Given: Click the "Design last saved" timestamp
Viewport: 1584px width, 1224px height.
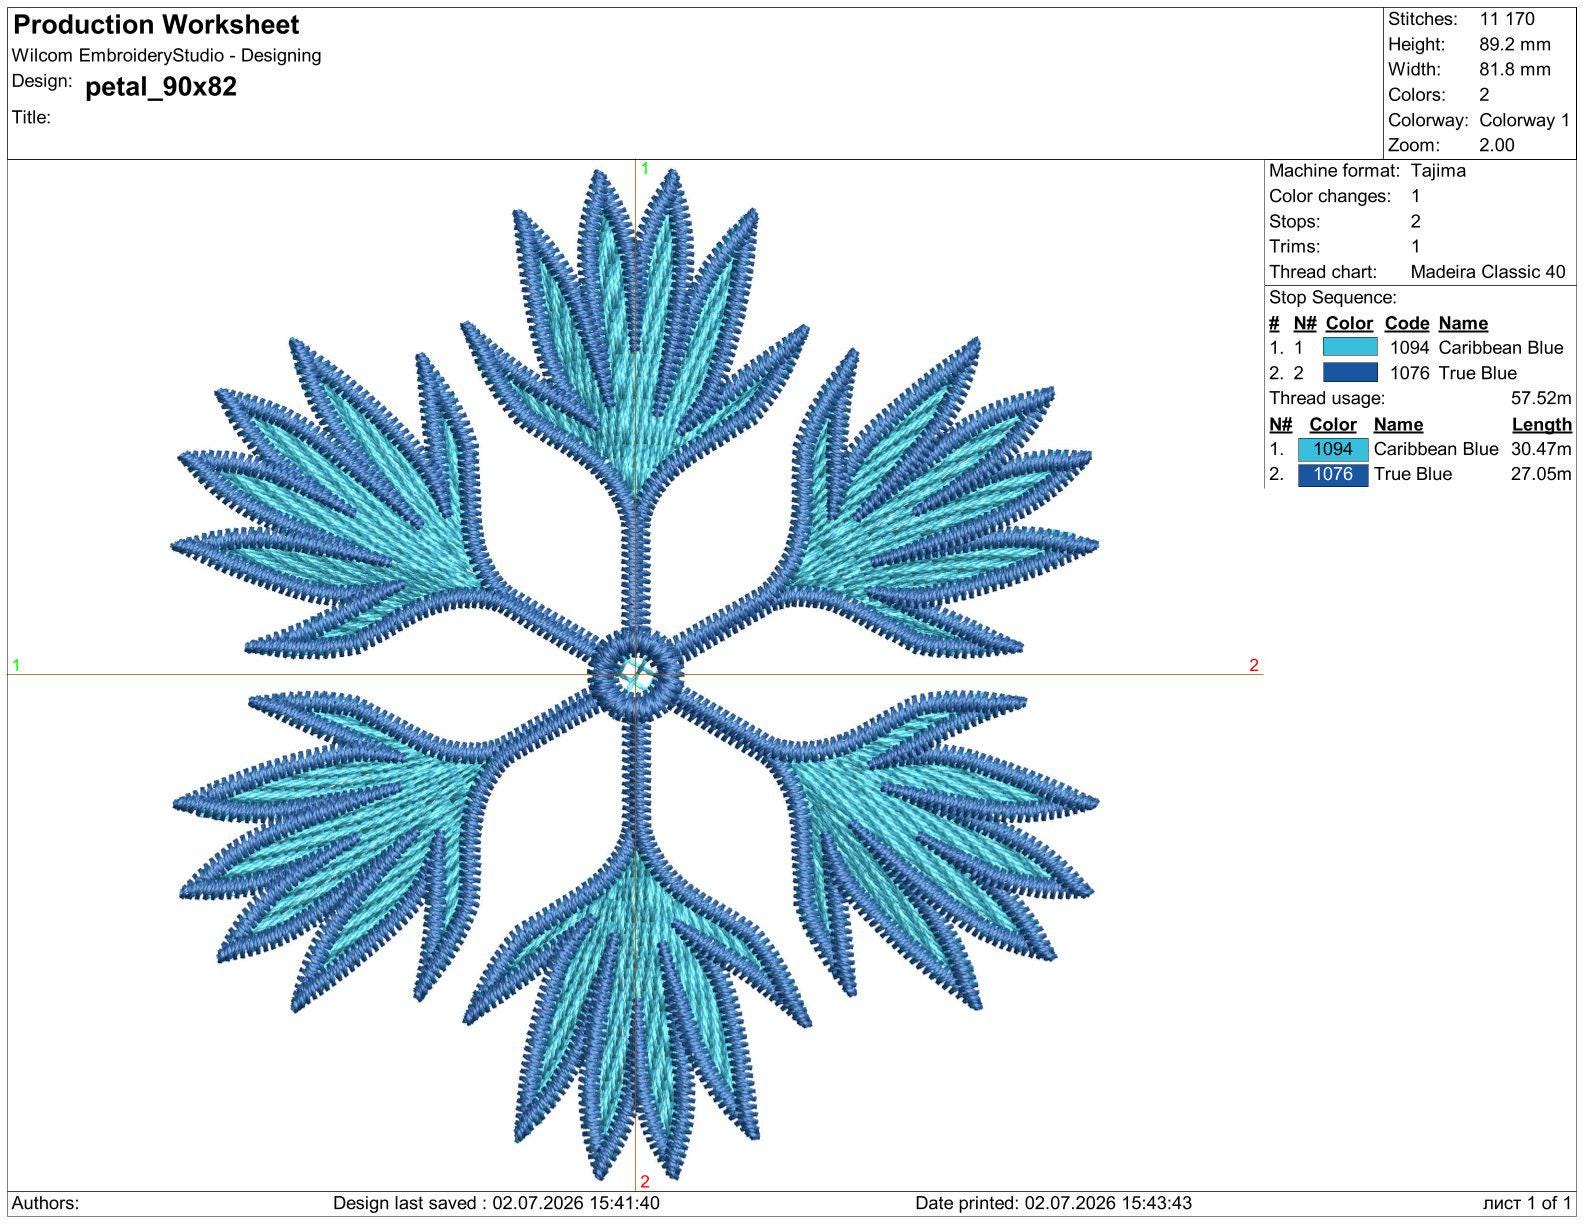Looking at the screenshot, I should click(496, 1203).
